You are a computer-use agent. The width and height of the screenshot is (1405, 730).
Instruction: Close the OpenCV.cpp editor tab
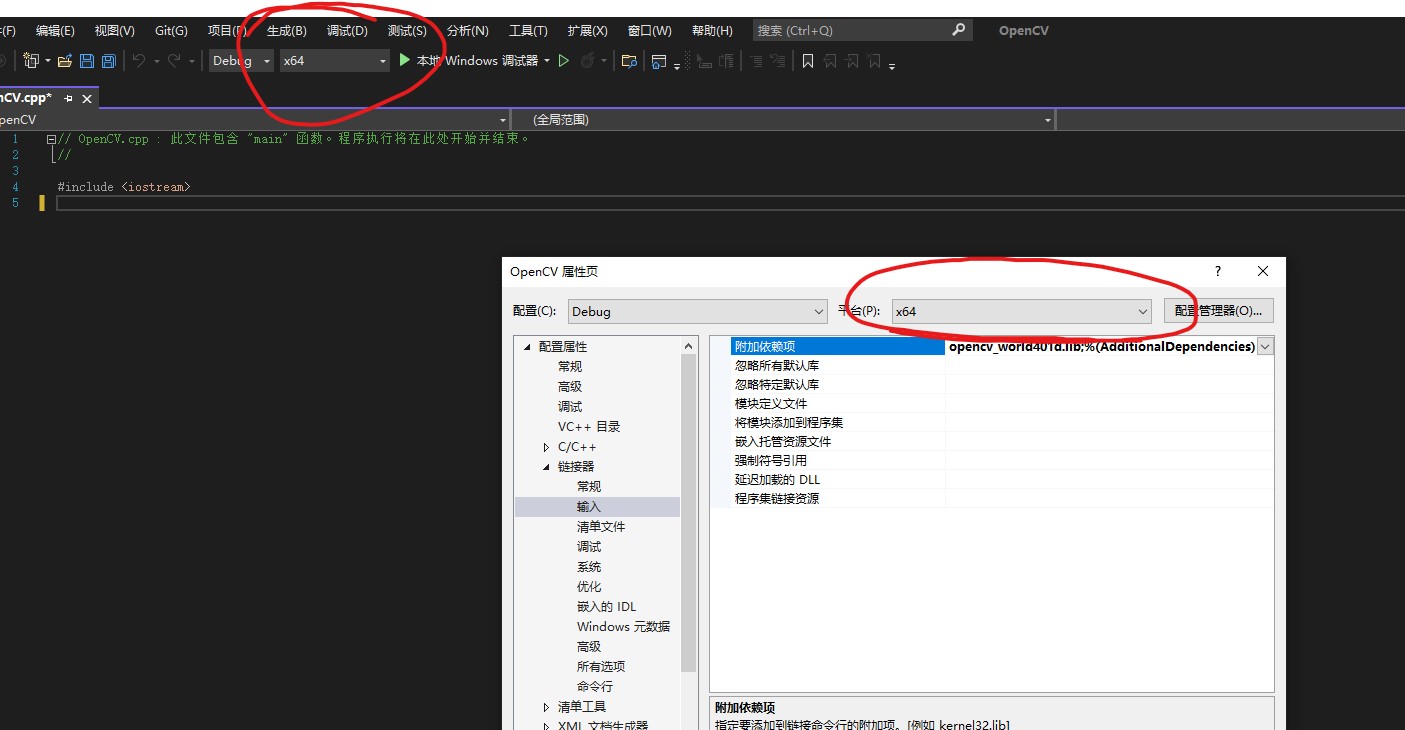[87, 98]
